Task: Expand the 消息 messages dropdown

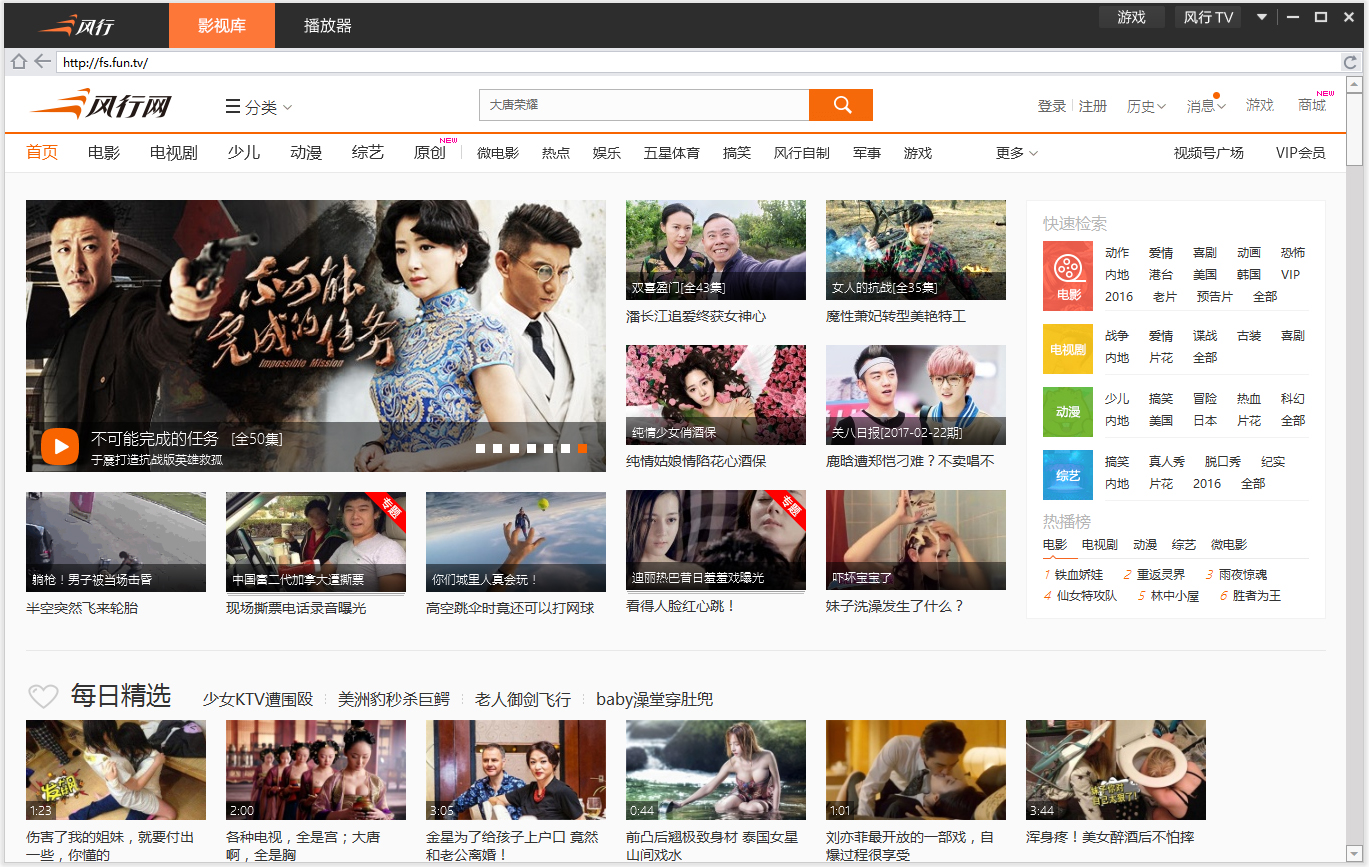Action: point(1206,106)
